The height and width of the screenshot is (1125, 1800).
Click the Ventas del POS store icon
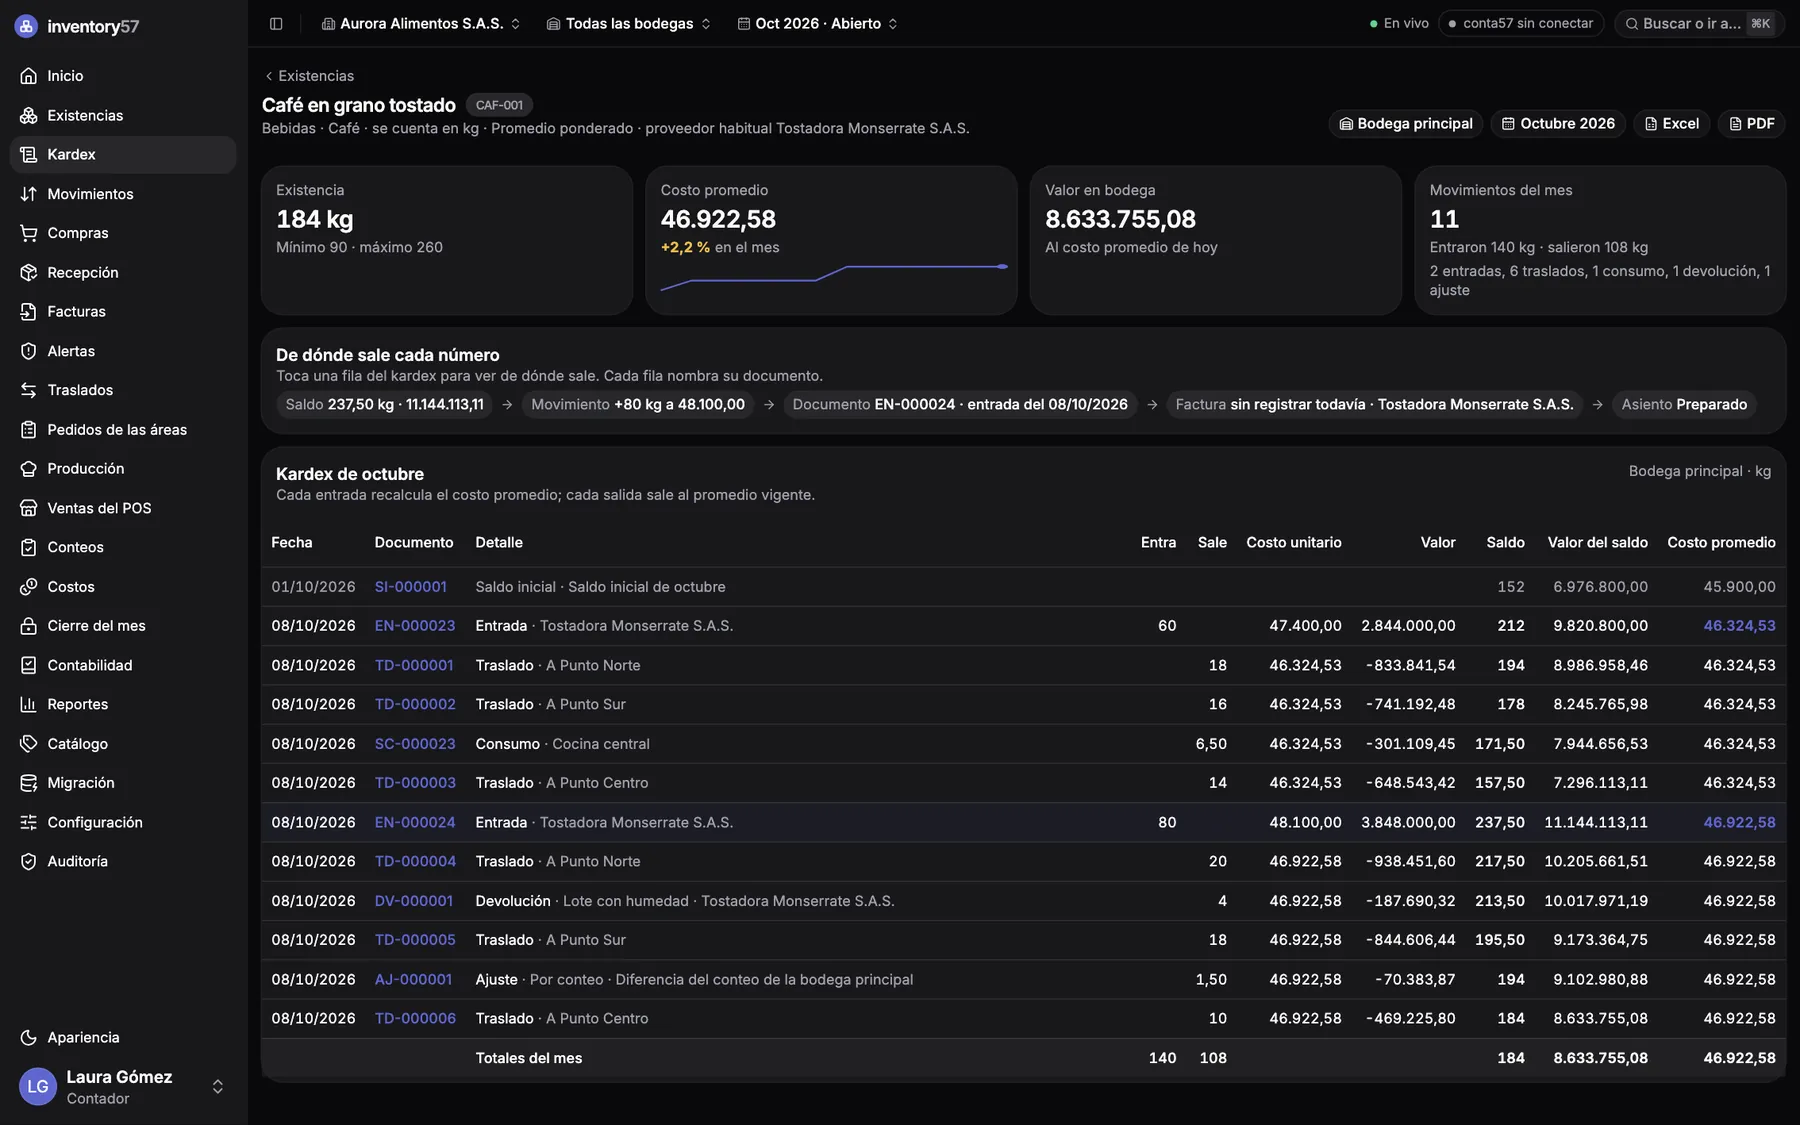pos(29,508)
